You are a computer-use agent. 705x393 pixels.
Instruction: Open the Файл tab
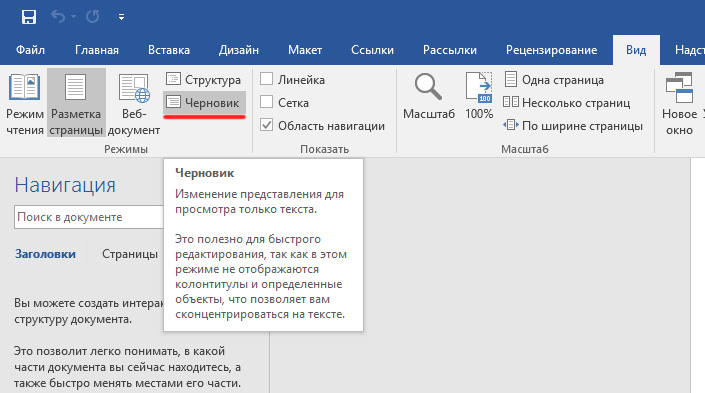(30, 50)
